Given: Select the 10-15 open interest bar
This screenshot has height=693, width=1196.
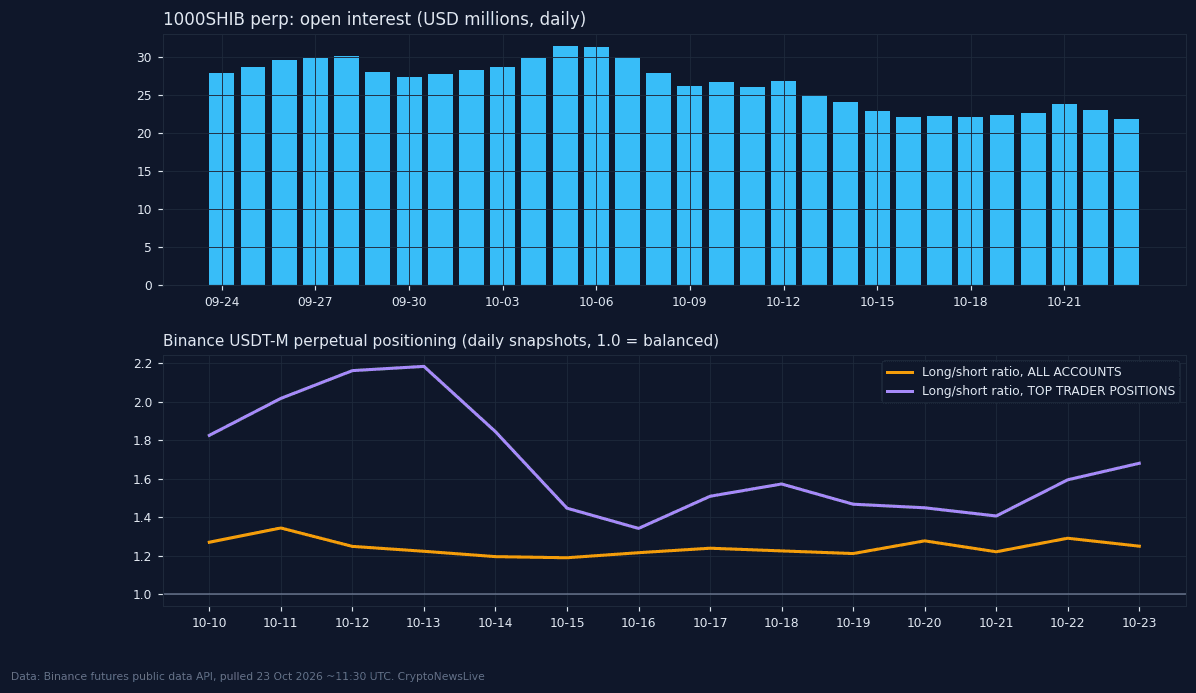Looking at the screenshot, I should [877, 198].
